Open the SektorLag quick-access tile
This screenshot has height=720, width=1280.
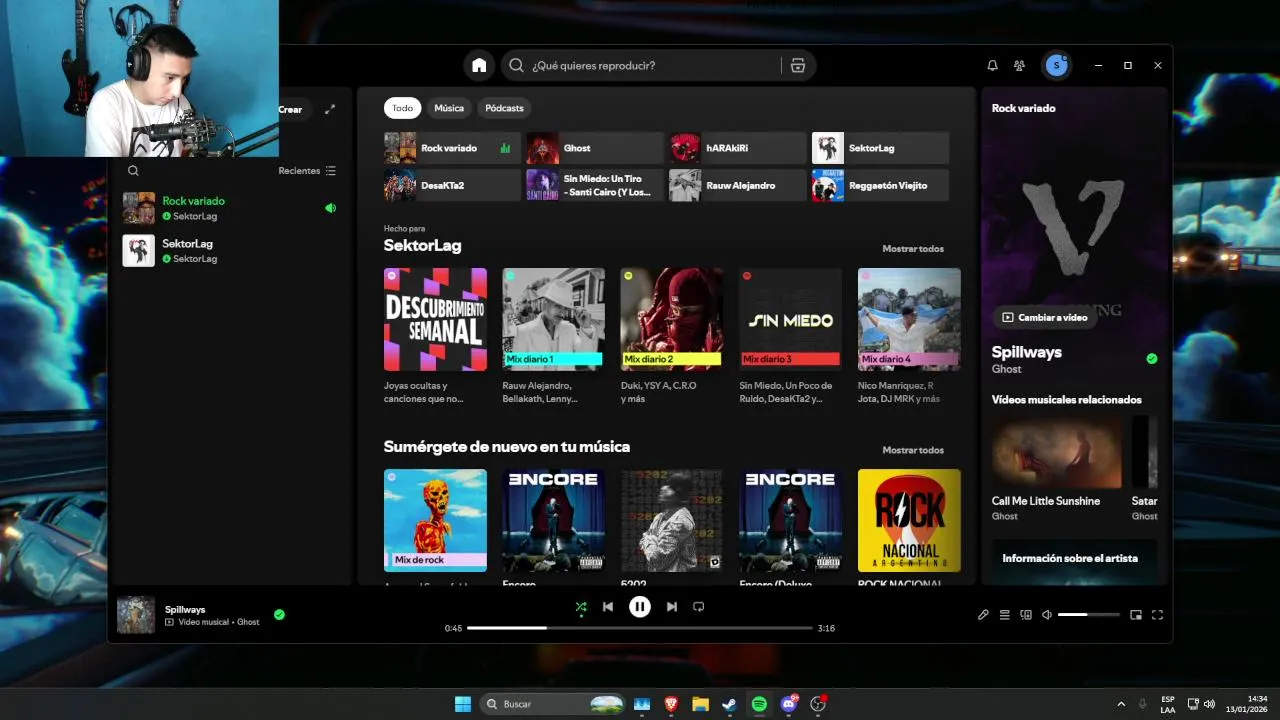click(880, 148)
